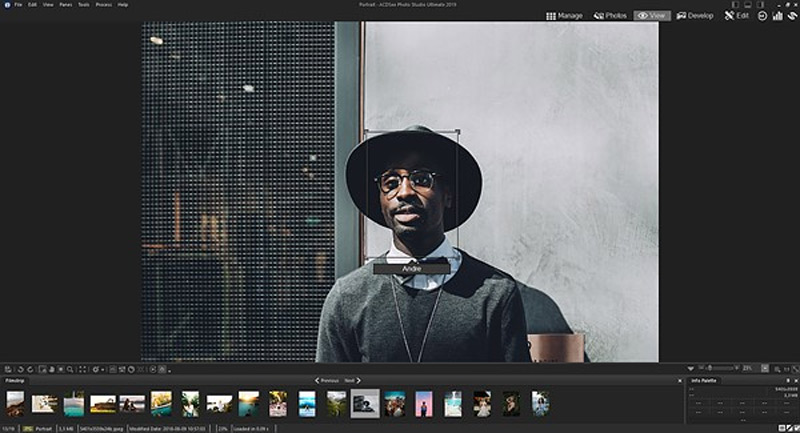This screenshot has height=433, width=800.
Task: Open Edit mode
Action: pyautogui.click(x=736, y=16)
